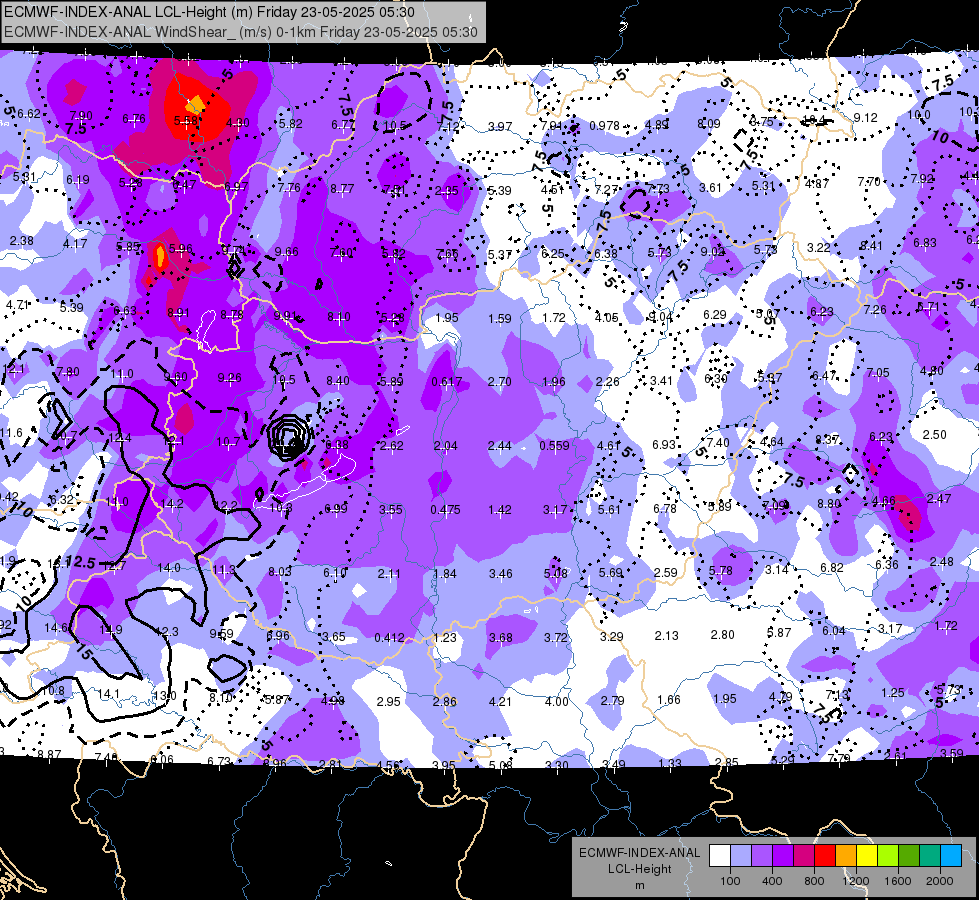
Task: Click the legend tick label 800
Action: click(814, 881)
